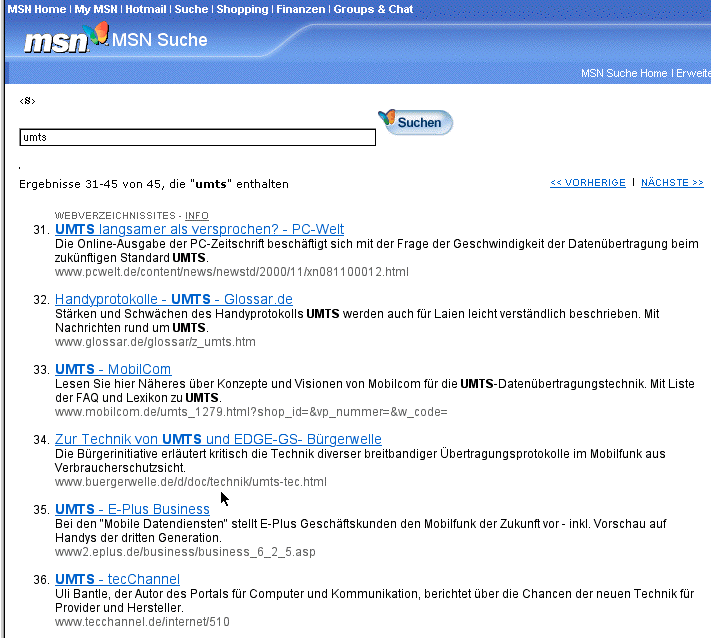
Task: Open the UMTS - tecChannel result
Action: [117, 579]
